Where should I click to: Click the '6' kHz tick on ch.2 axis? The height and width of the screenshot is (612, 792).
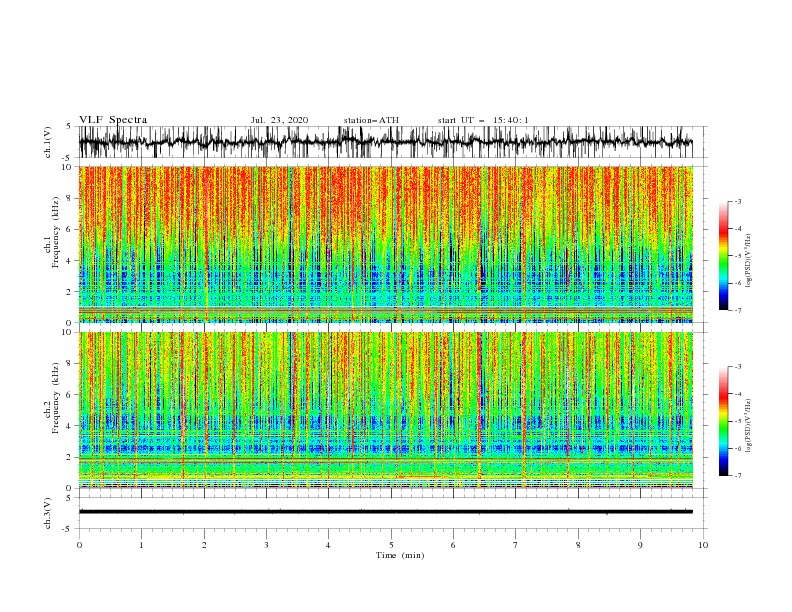(70, 395)
